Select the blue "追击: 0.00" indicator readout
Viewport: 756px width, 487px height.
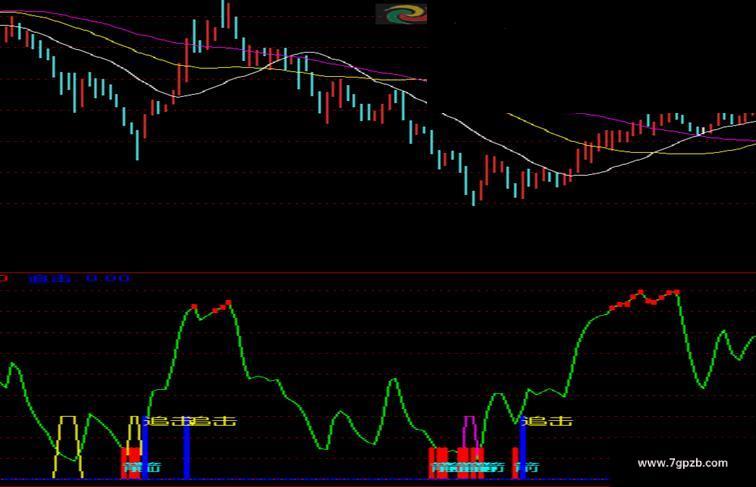pos(79,278)
